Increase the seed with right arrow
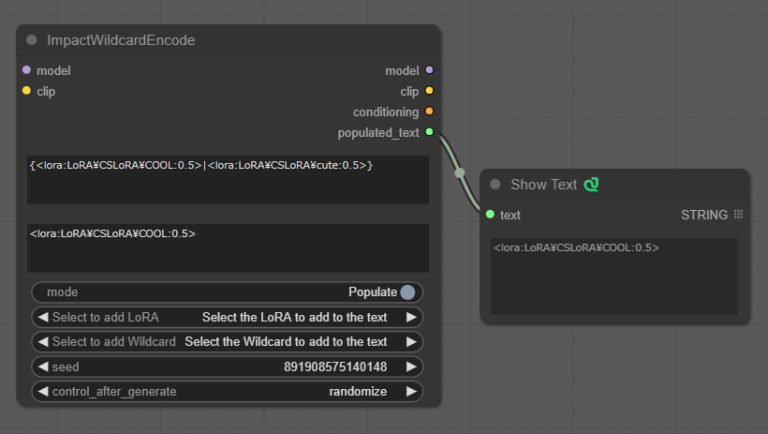768x434 pixels. tap(410, 367)
